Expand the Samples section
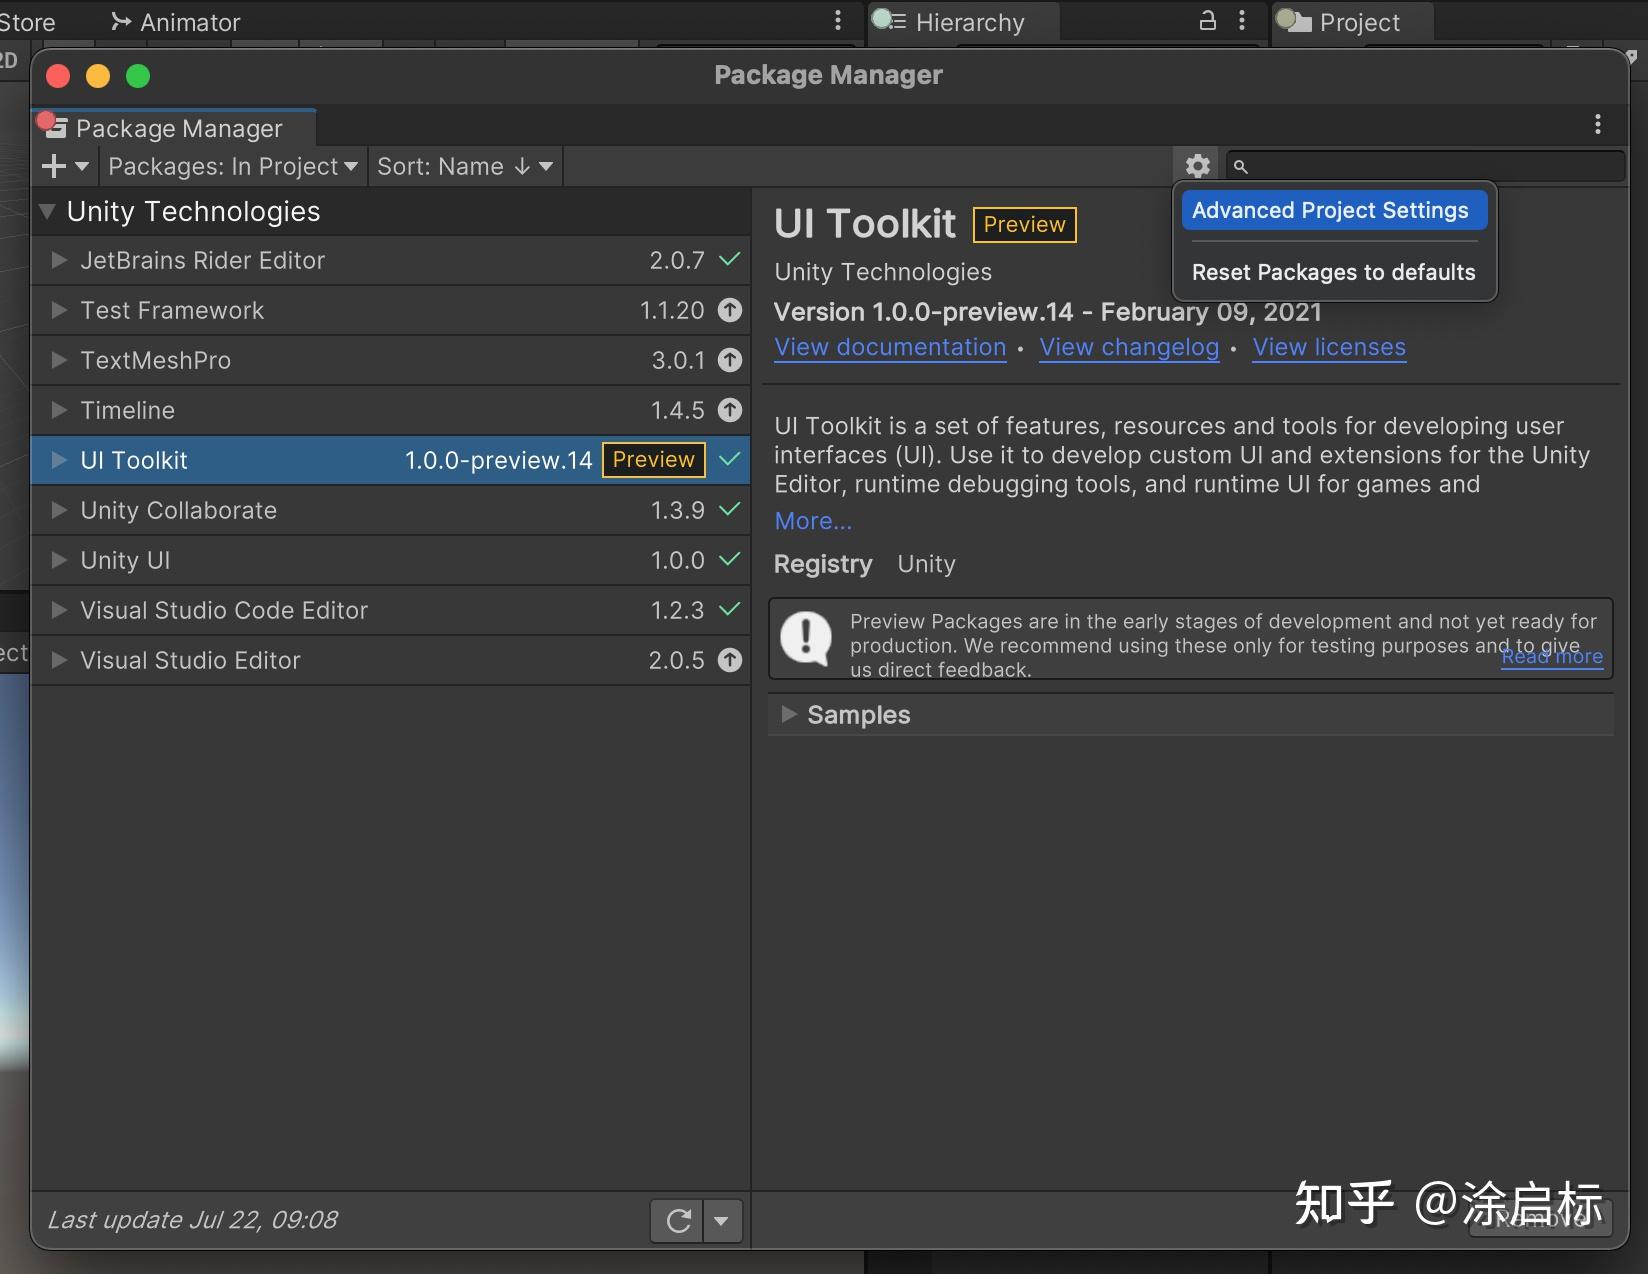 click(x=789, y=714)
